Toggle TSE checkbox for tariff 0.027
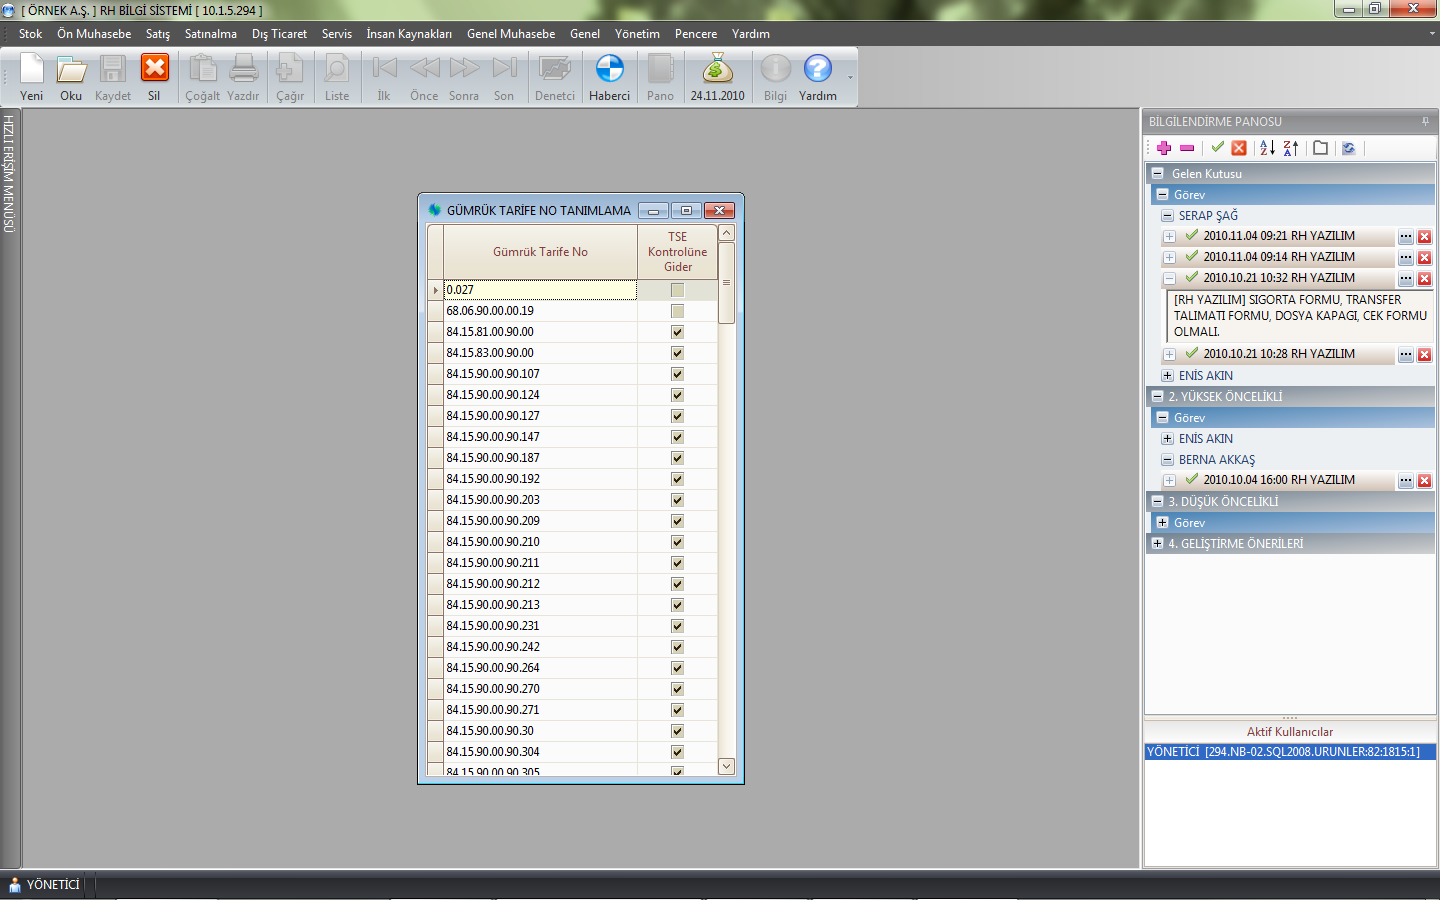1440x900 pixels. coord(677,290)
